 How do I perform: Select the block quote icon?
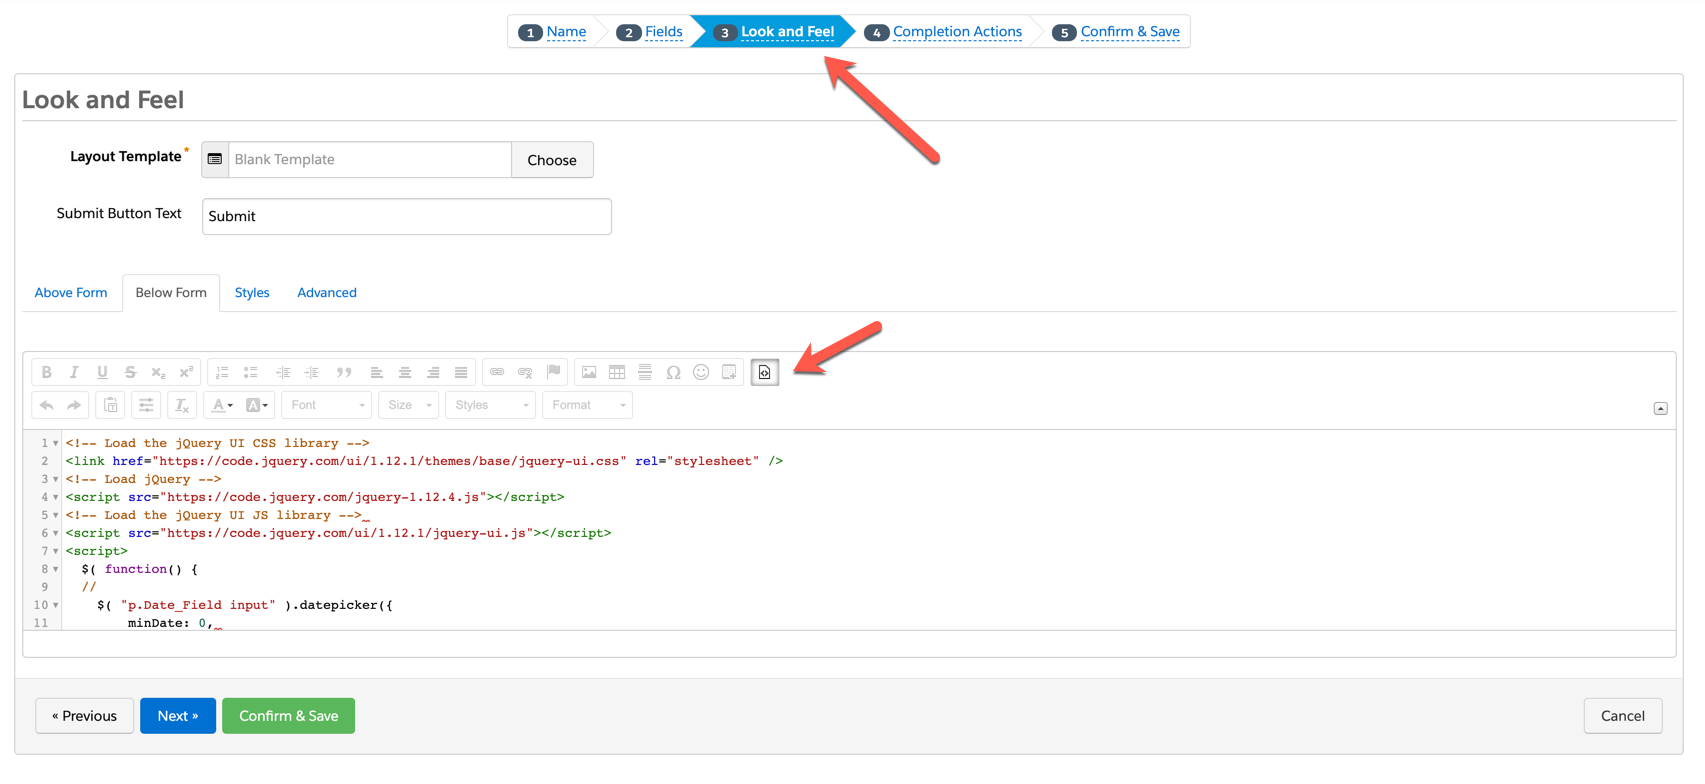(344, 372)
